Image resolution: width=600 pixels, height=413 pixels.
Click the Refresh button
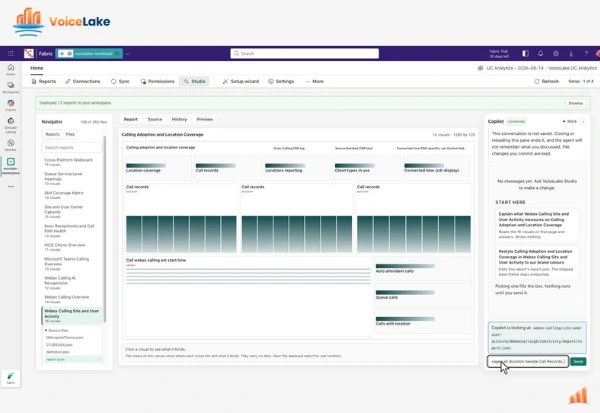546,82
